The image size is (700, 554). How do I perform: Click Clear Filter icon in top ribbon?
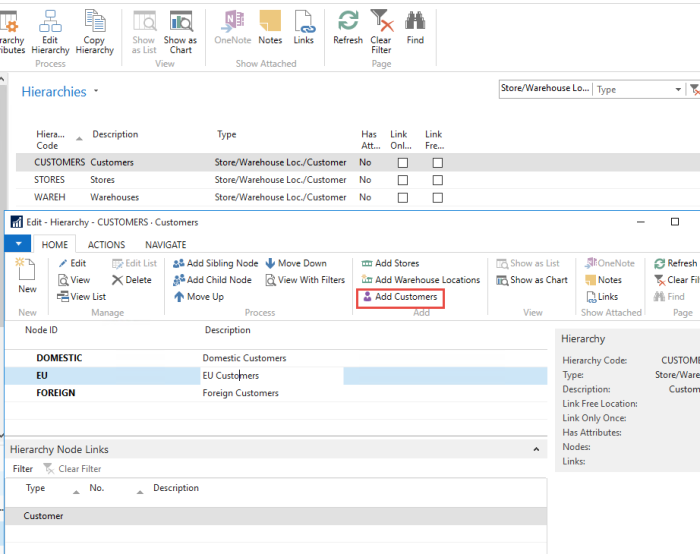click(381, 21)
